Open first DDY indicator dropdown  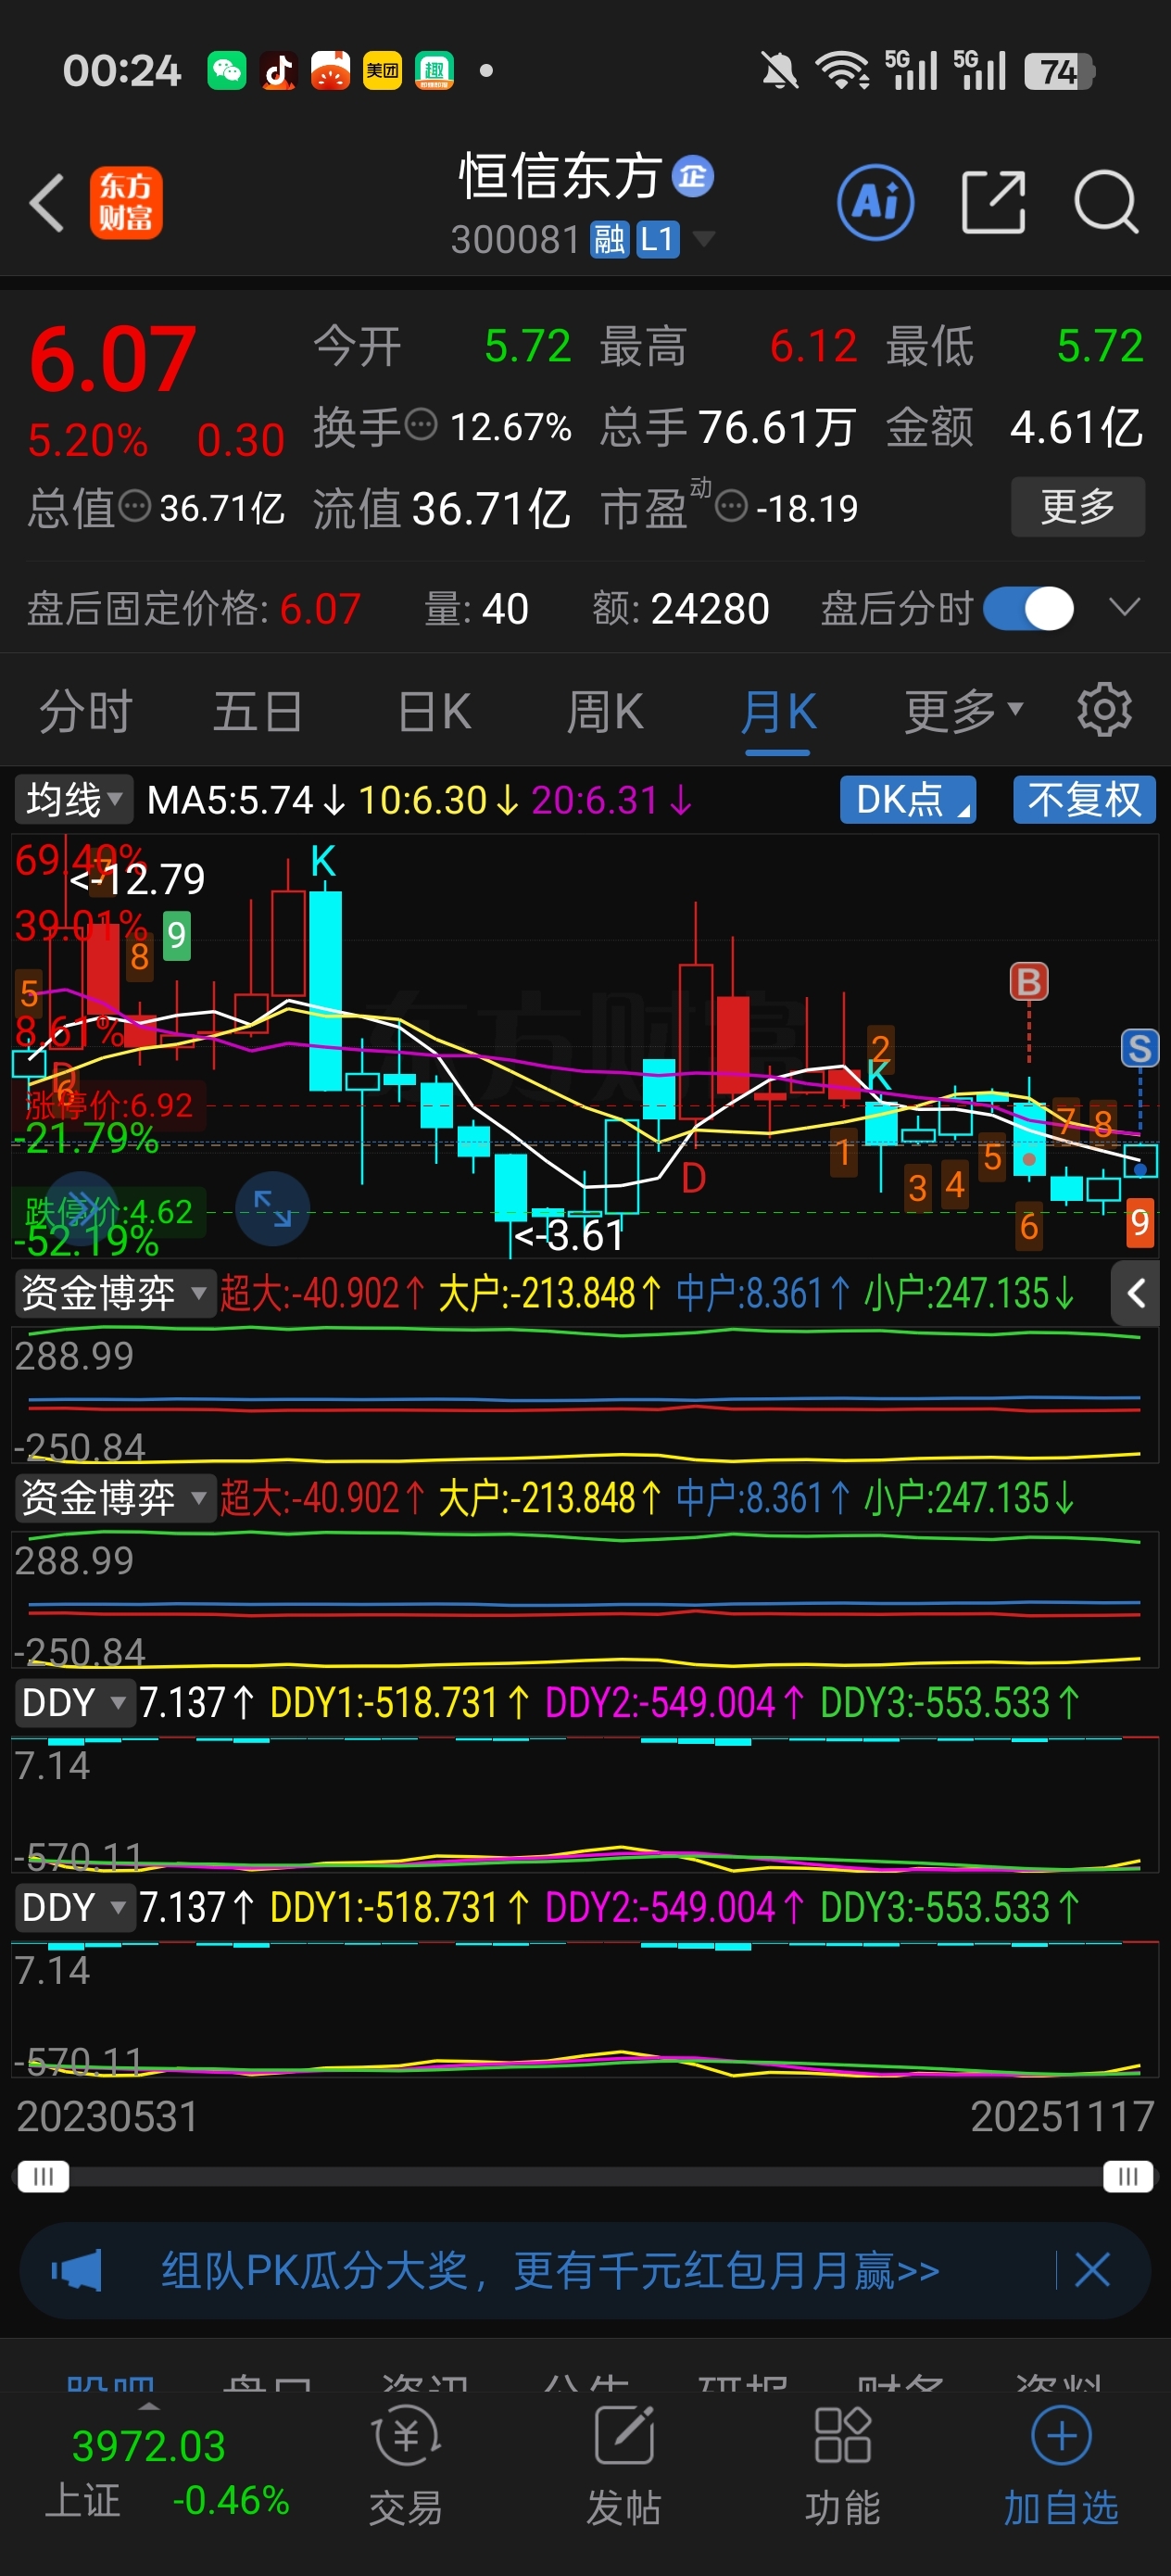74,1702
